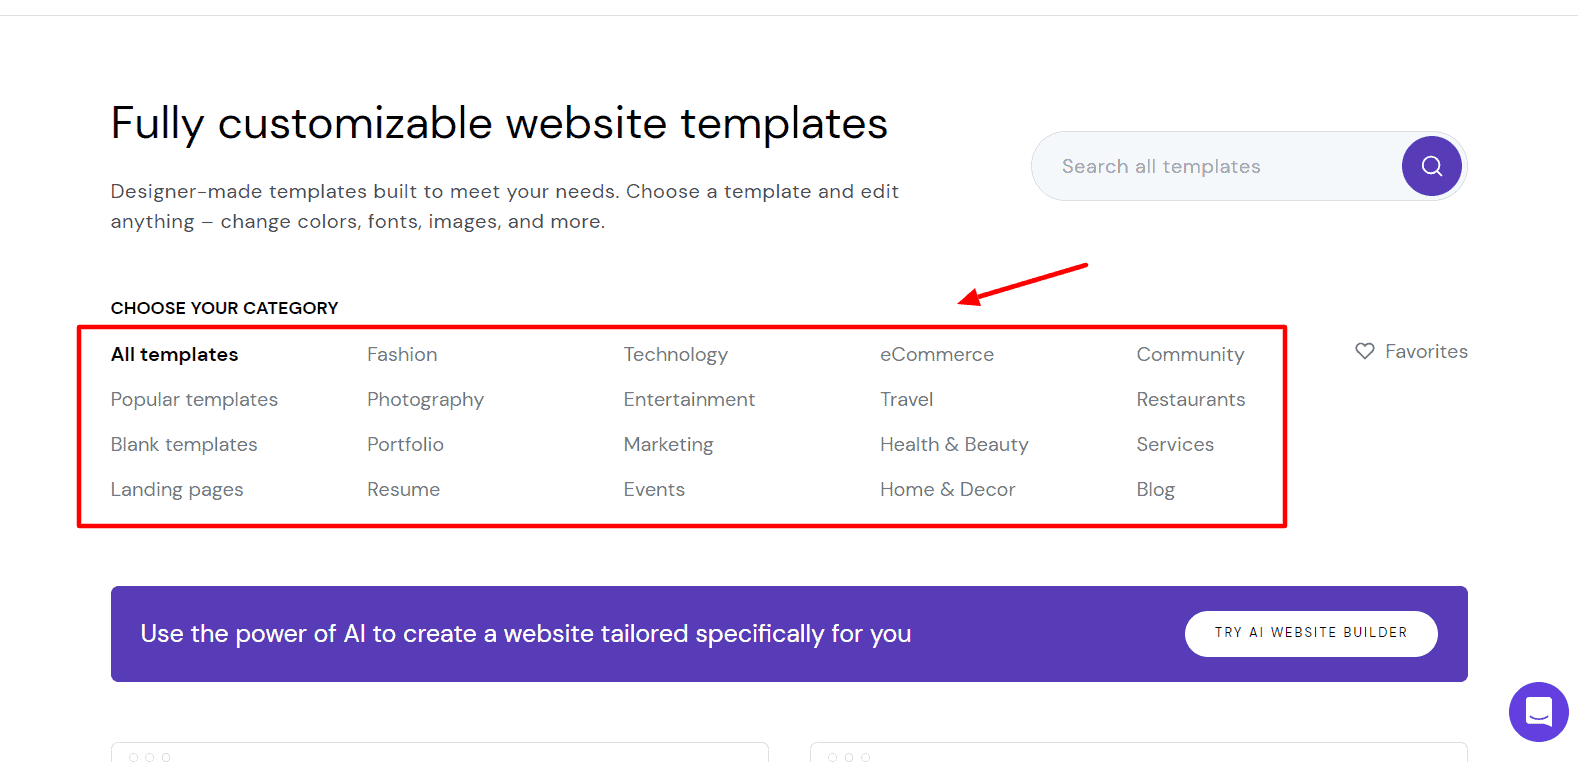Screen dimensions: 1578x762
Task: Open the live chat support widget
Action: [1538, 712]
